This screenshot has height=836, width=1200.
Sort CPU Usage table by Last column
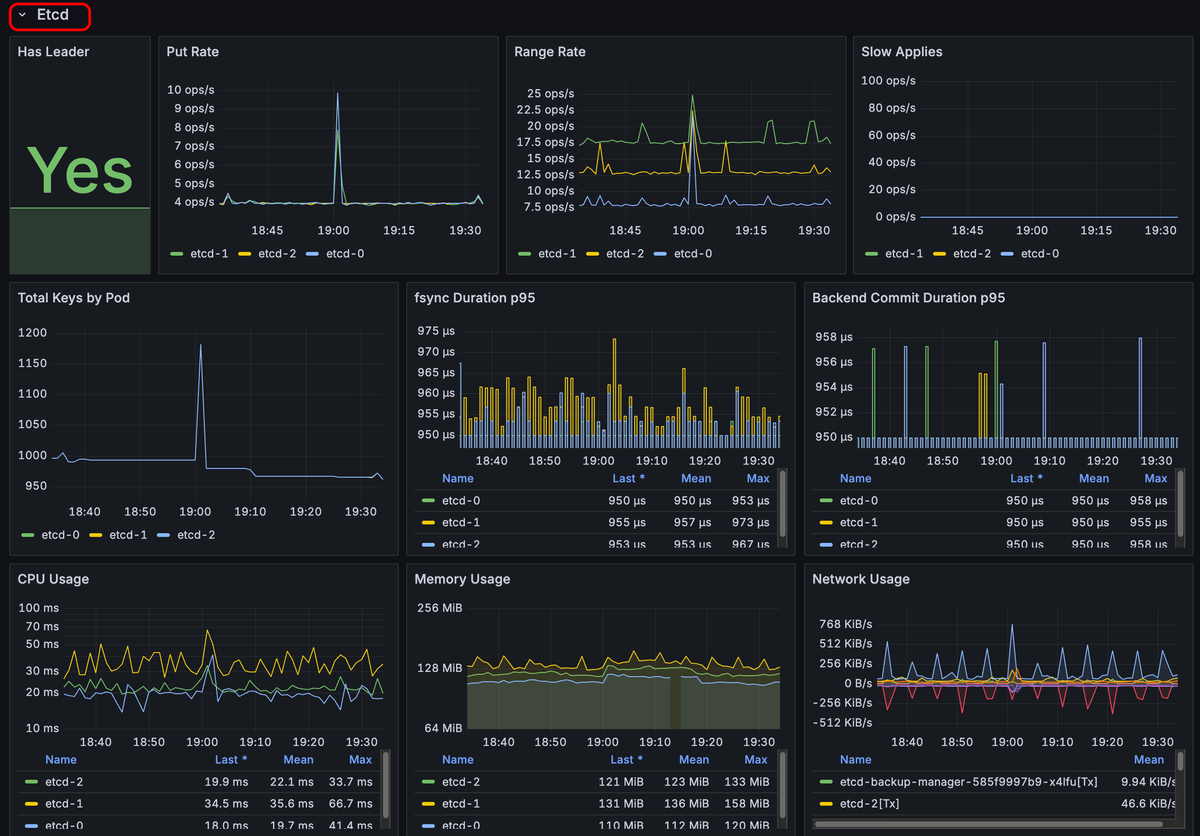[230, 760]
